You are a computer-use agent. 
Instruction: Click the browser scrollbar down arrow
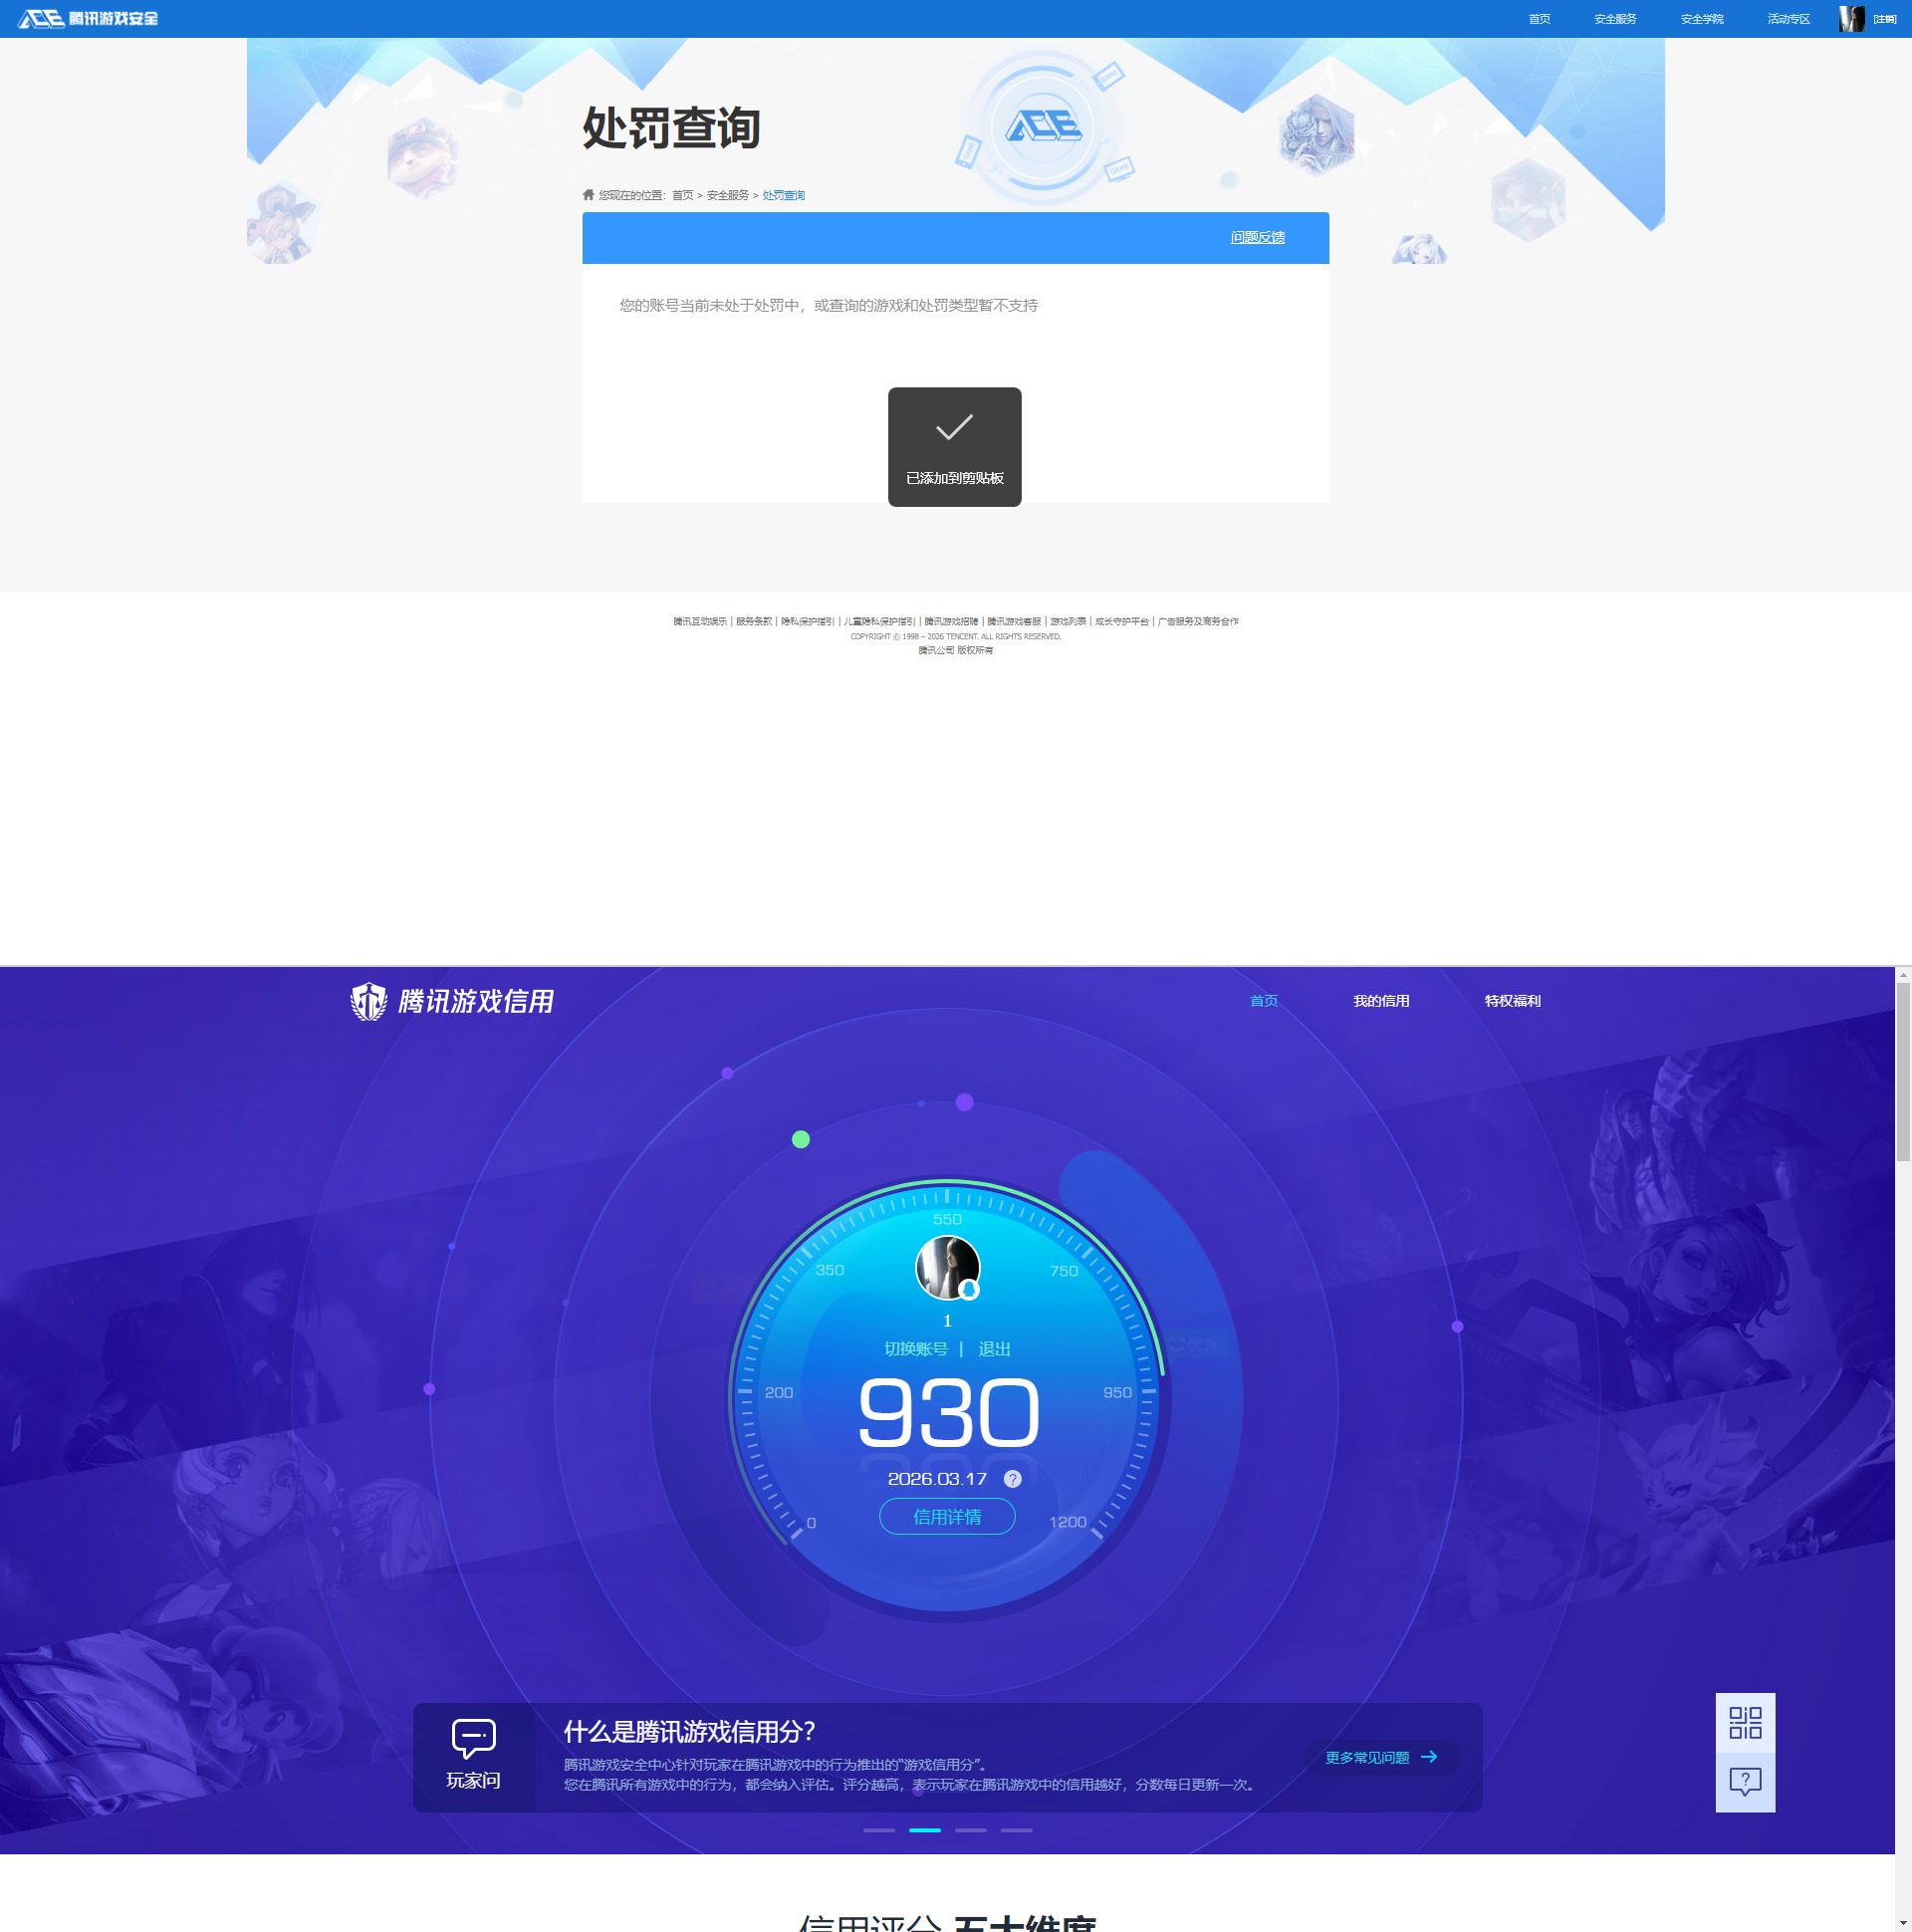1904,1925
